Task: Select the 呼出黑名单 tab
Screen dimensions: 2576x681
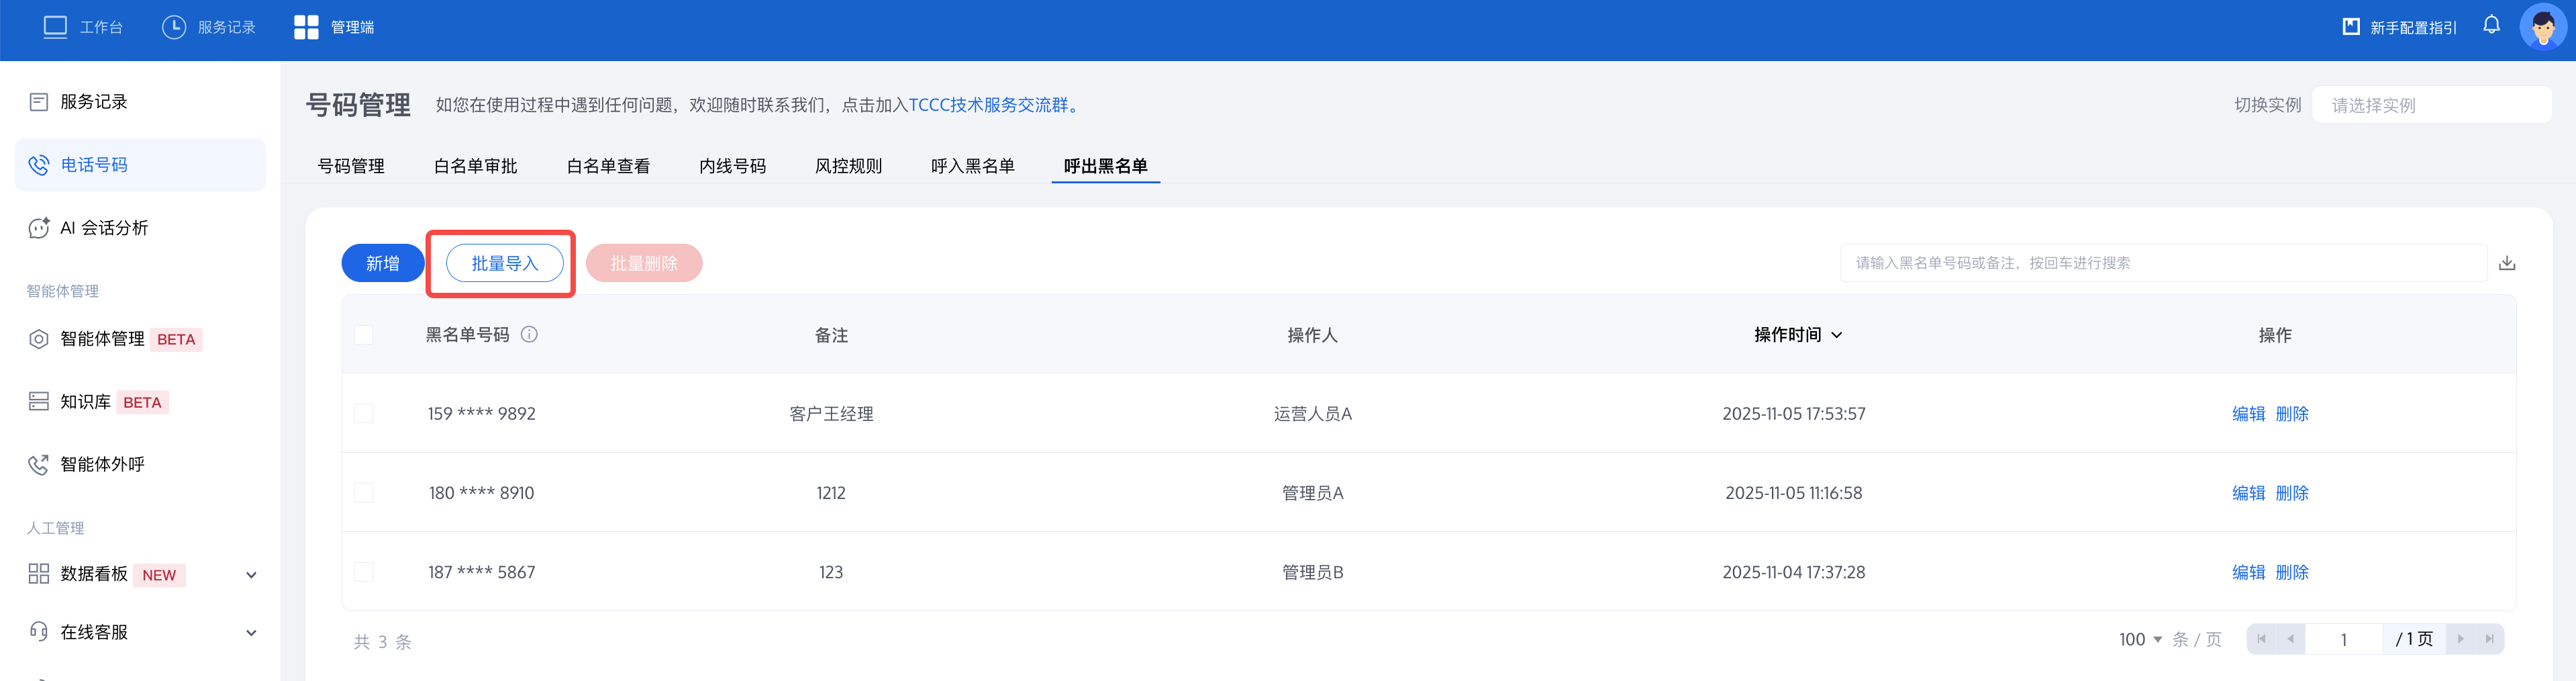Action: coord(1105,166)
